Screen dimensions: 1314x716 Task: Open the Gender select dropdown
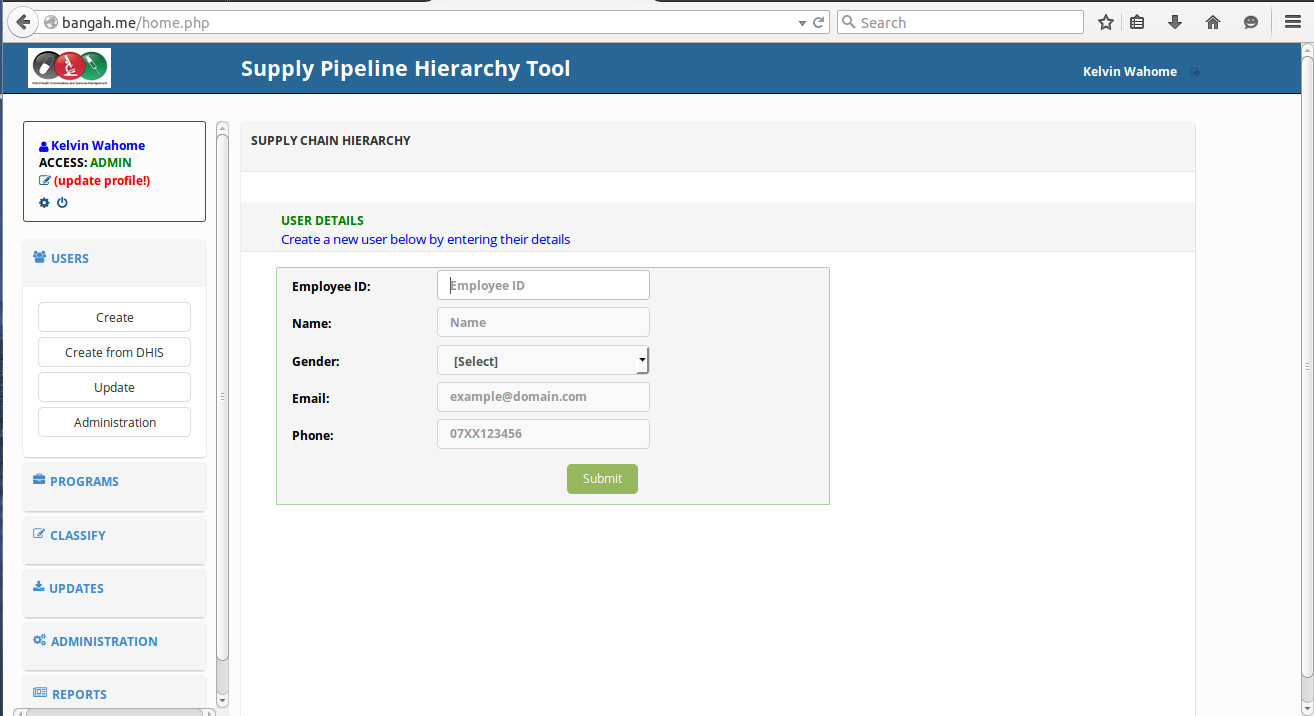click(543, 360)
